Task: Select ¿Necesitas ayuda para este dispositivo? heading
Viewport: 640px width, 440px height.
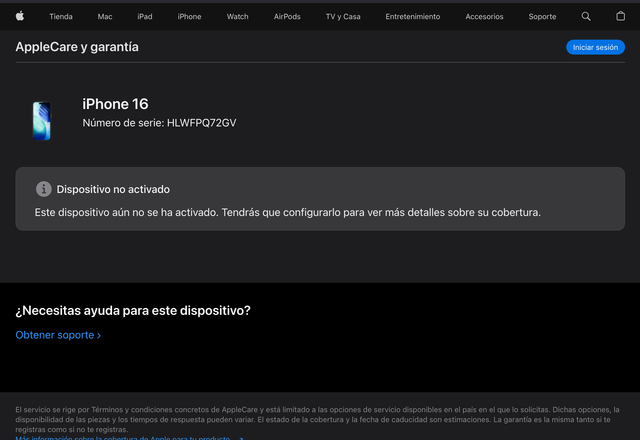Action: tap(133, 311)
